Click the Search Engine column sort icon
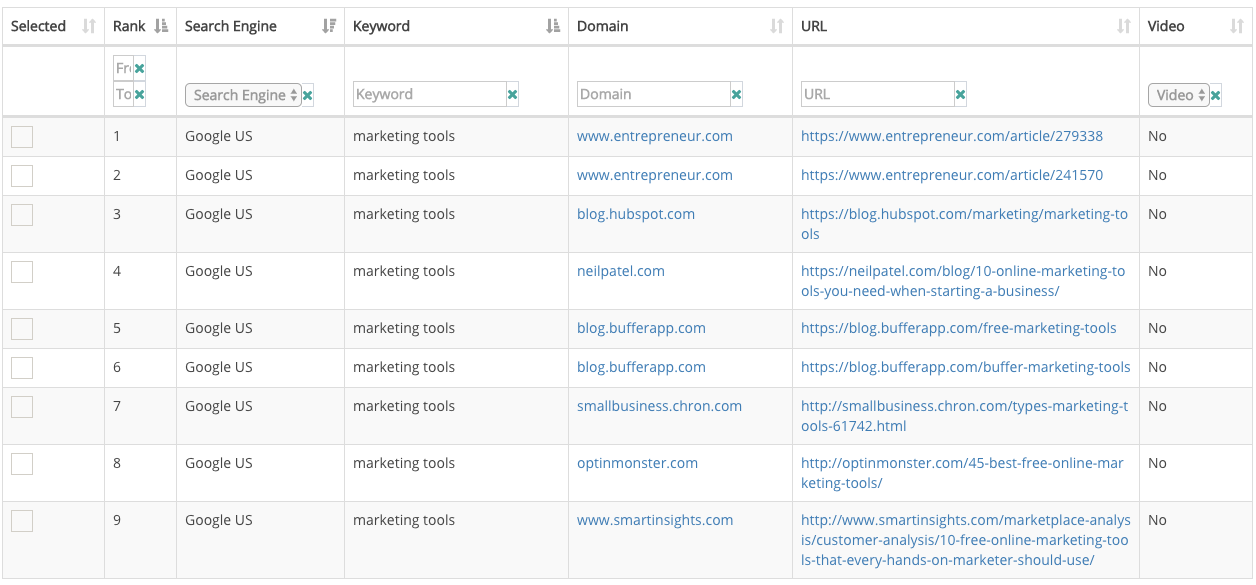 329,27
